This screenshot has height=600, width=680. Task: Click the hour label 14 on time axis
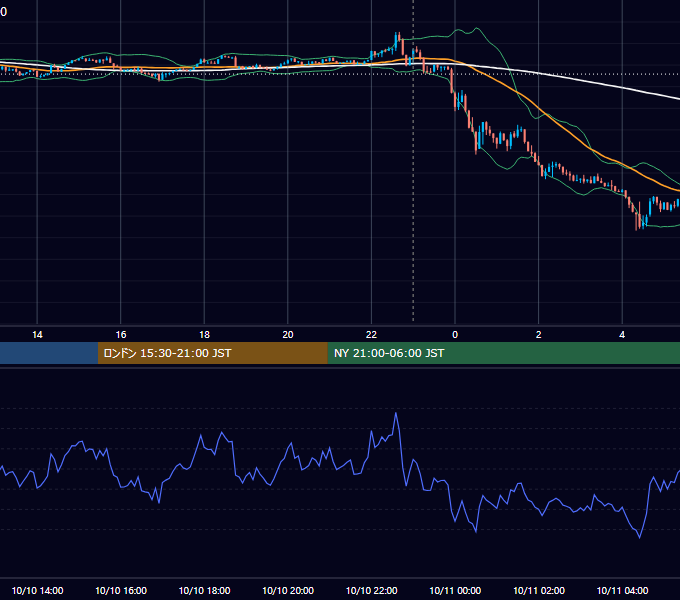click(37, 335)
